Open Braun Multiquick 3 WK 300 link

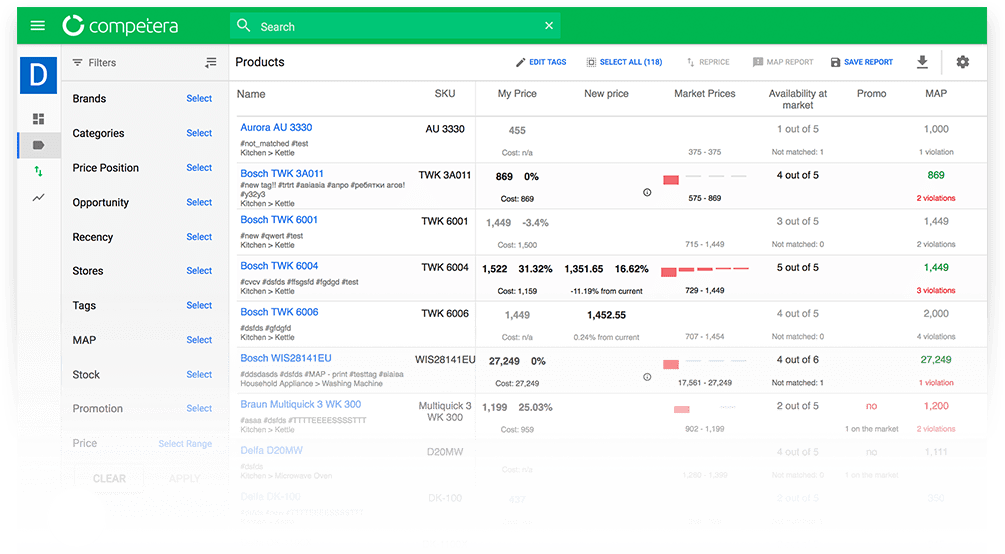click(301, 404)
